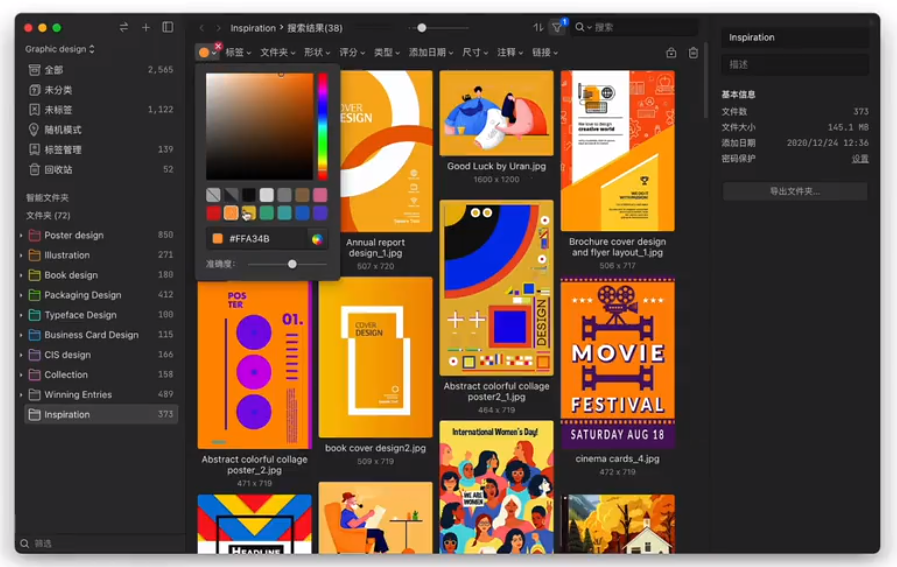Click the trash icon in filter bar

tap(693, 53)
